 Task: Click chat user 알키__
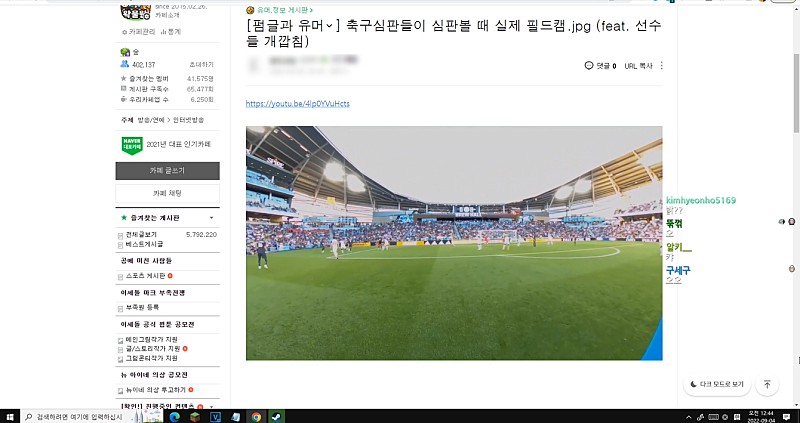pyautogui.click(x=679, y=247)
